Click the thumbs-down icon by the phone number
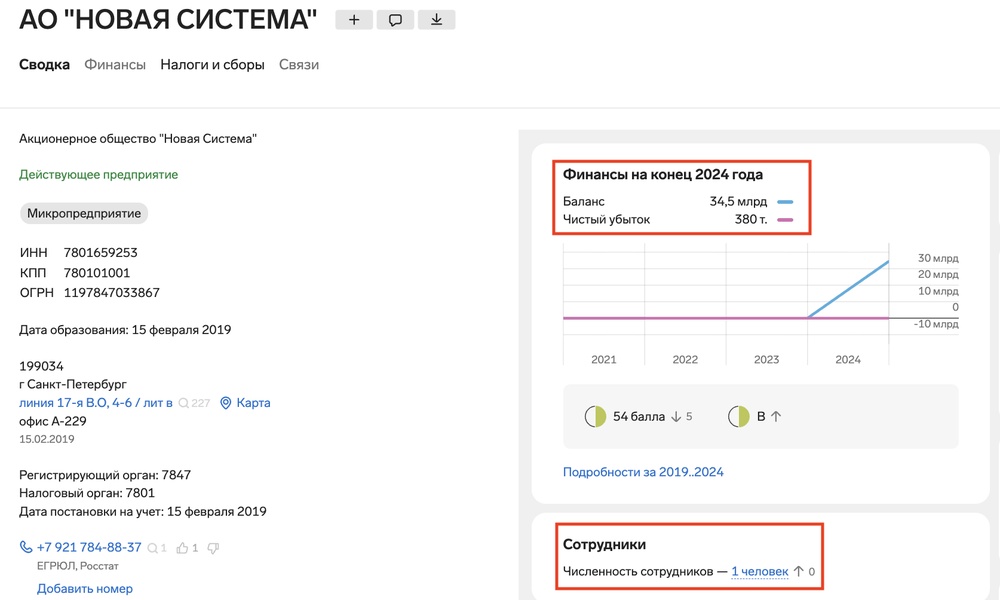This screenshot has height=600, width=1000. click(x=212, y=548)
